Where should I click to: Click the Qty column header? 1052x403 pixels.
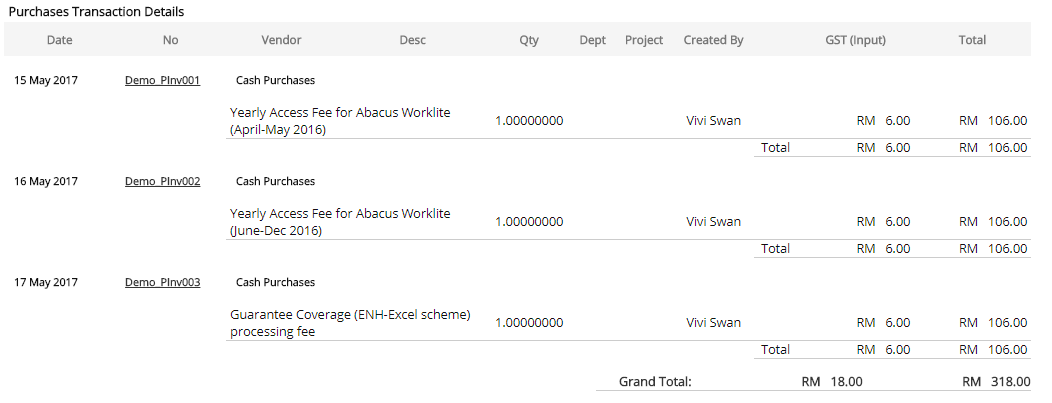click(x=529, y=40)
